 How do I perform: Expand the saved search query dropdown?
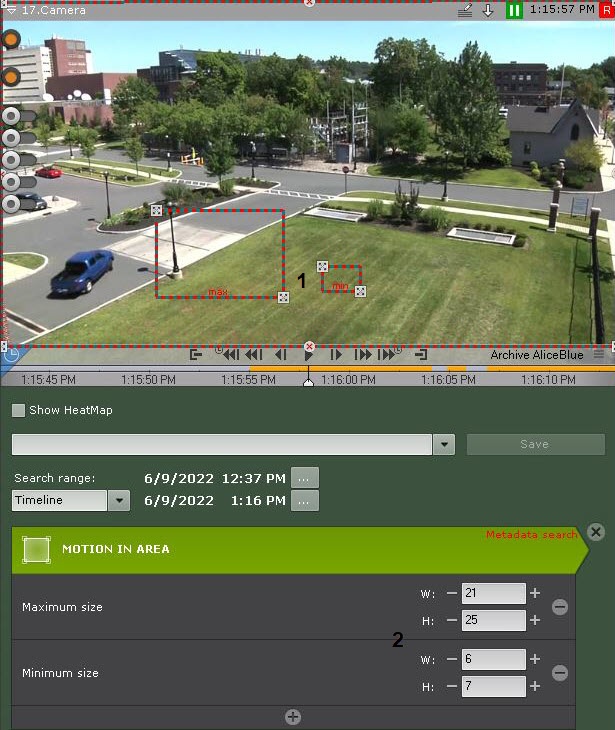click(445, 445)
